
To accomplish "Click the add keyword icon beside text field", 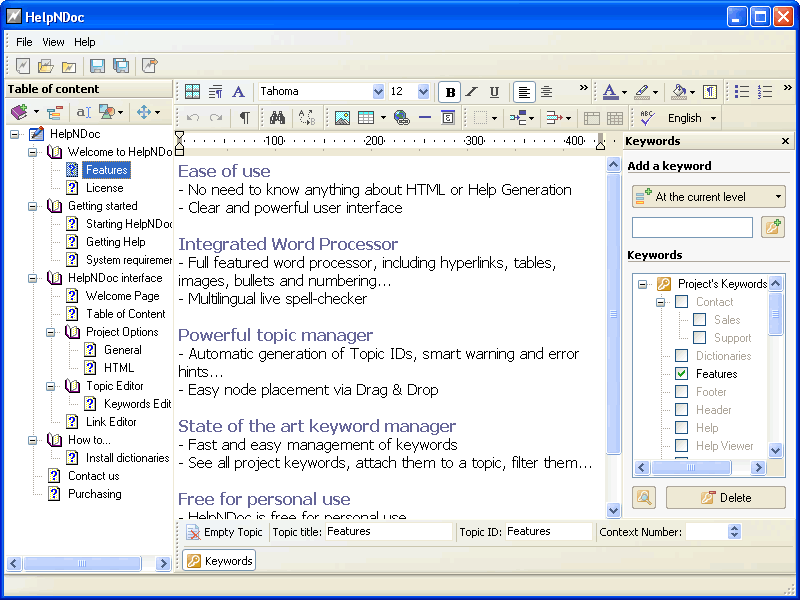I will point(772,227).
